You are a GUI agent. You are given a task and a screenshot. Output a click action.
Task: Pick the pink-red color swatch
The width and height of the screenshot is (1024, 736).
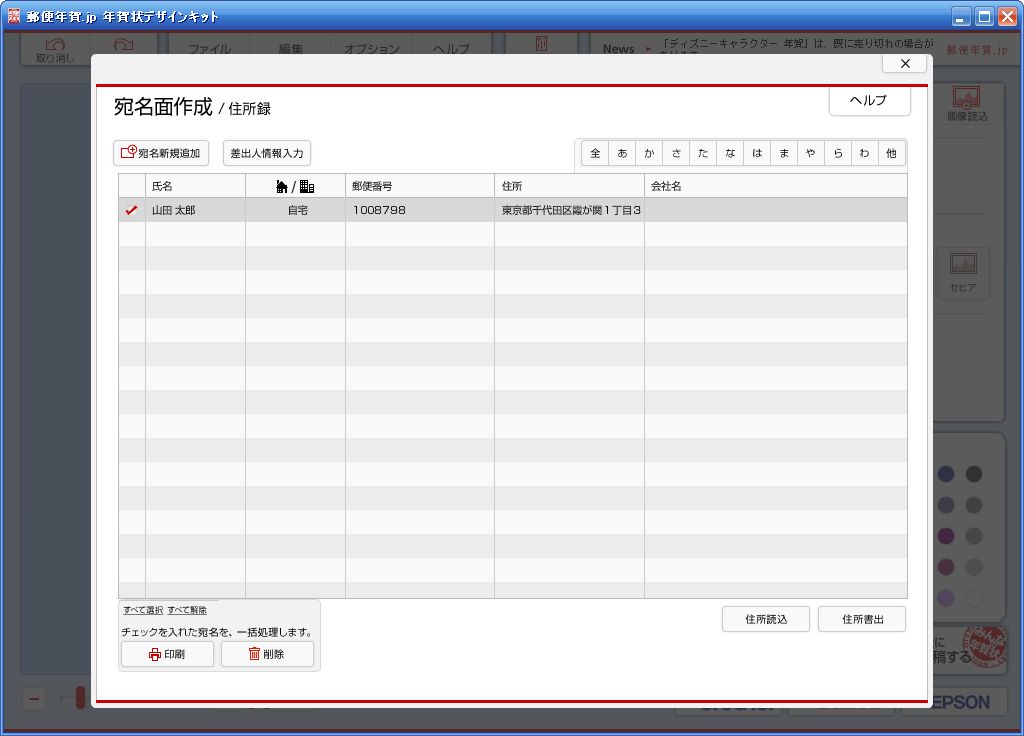tap(946, 567)
